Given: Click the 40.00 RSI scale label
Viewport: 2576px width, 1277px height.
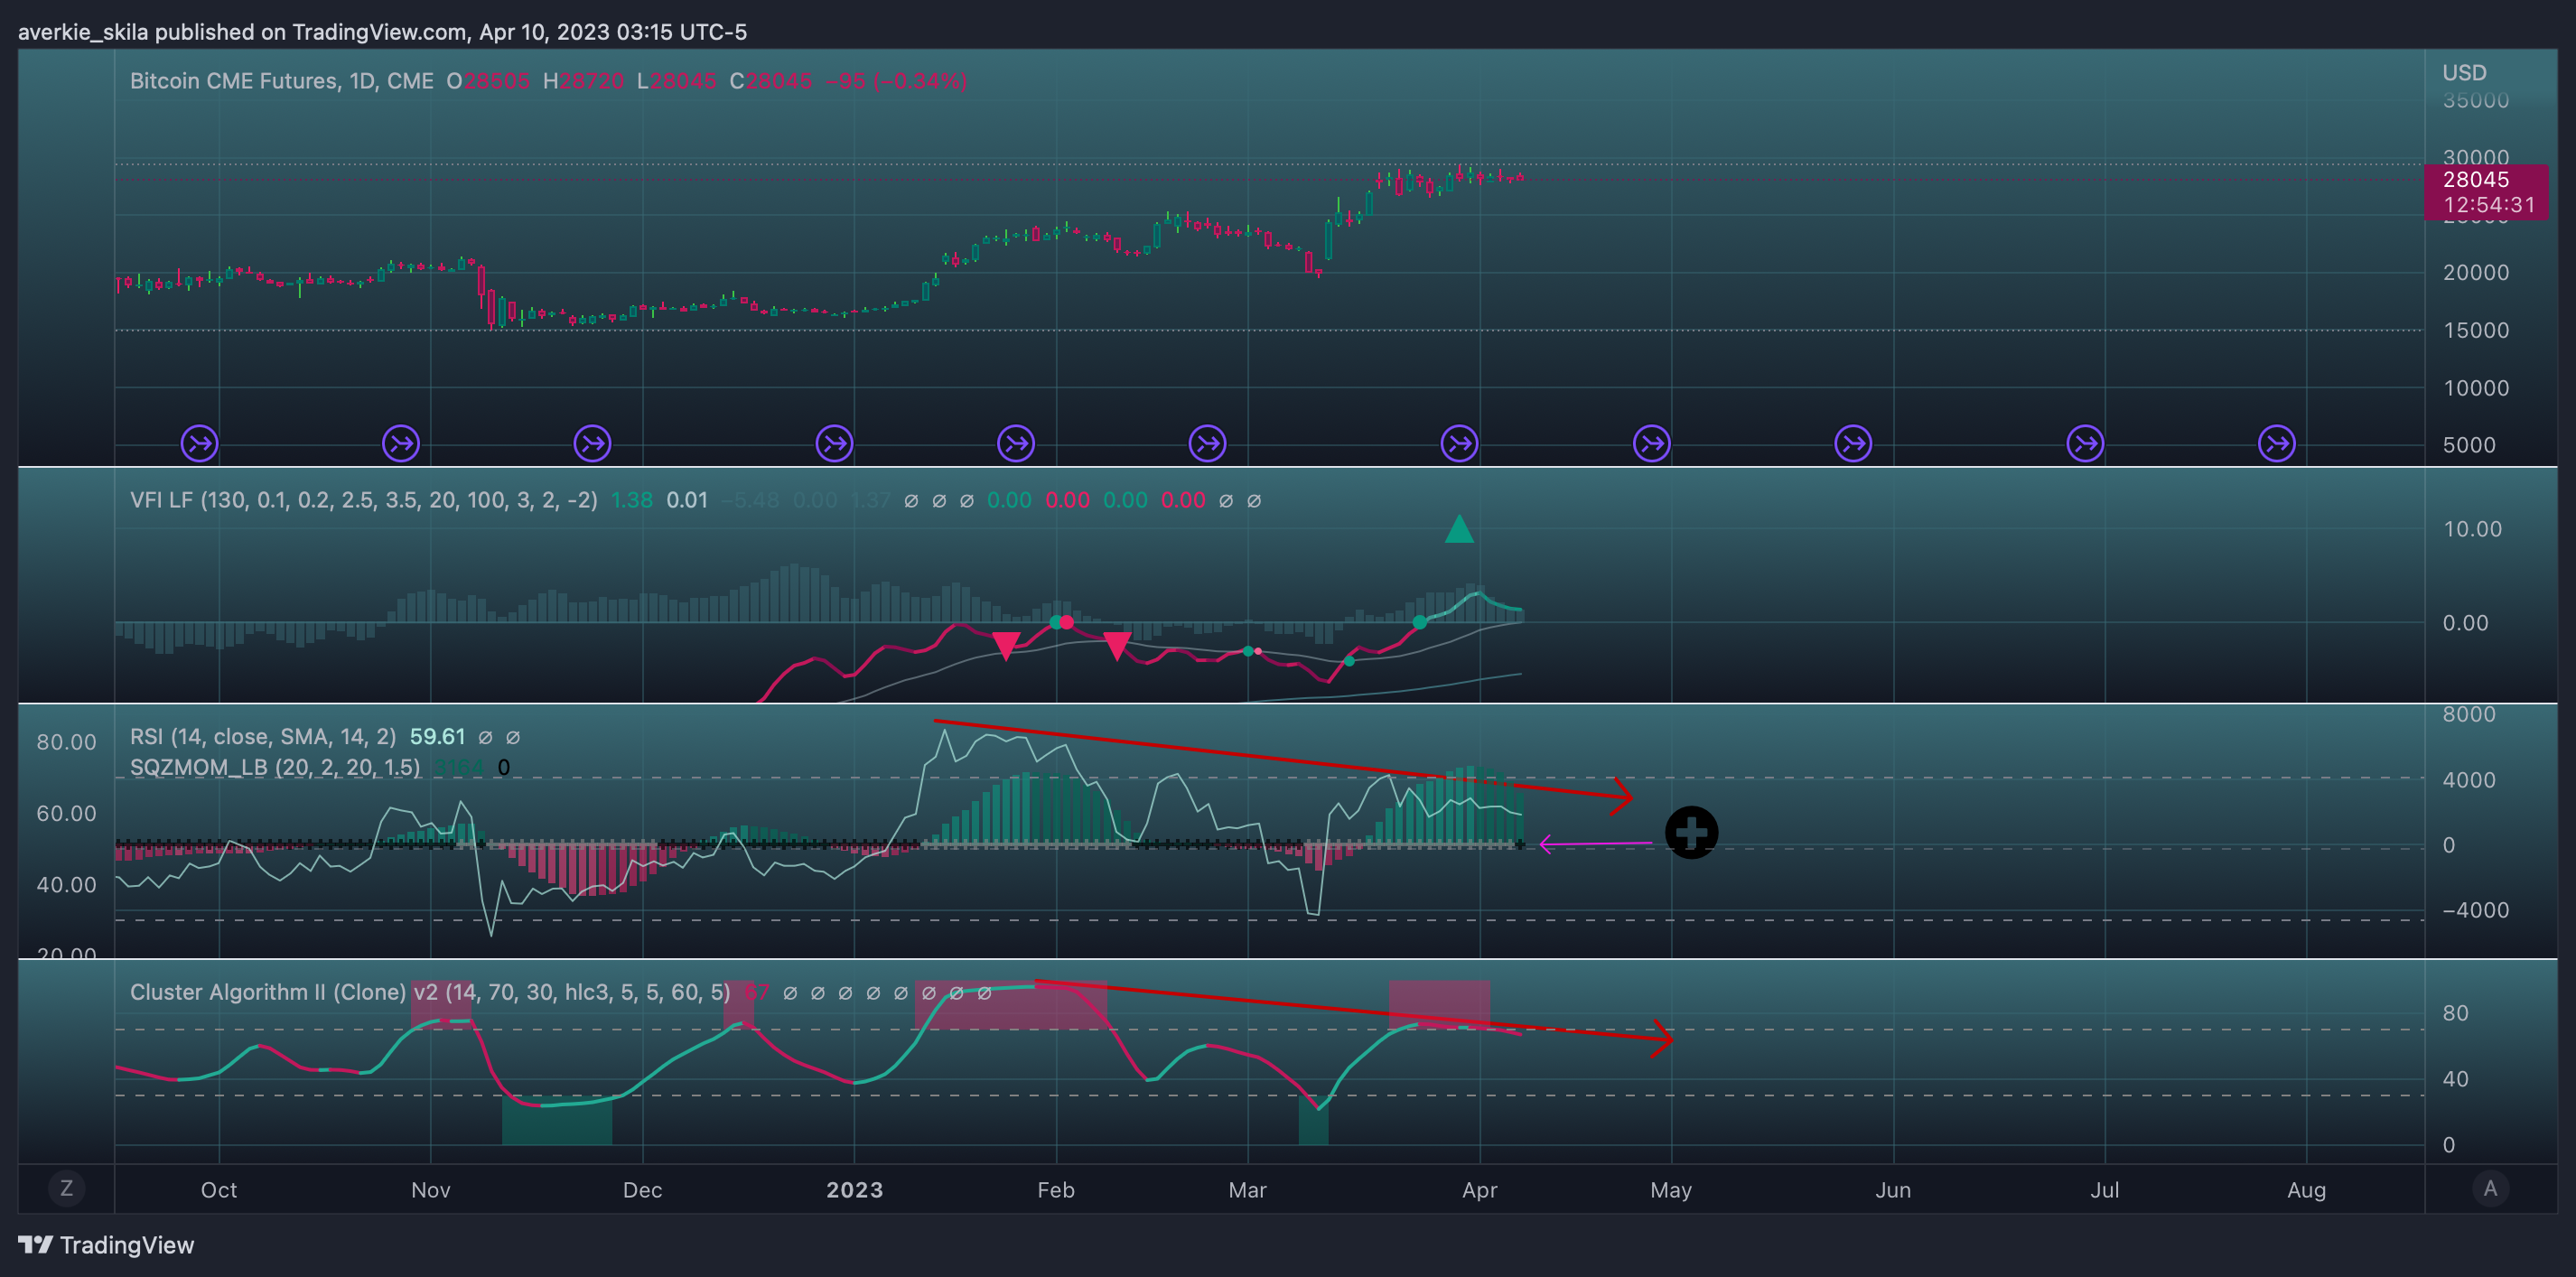Looking at the screenshot, I should (67, 885).
